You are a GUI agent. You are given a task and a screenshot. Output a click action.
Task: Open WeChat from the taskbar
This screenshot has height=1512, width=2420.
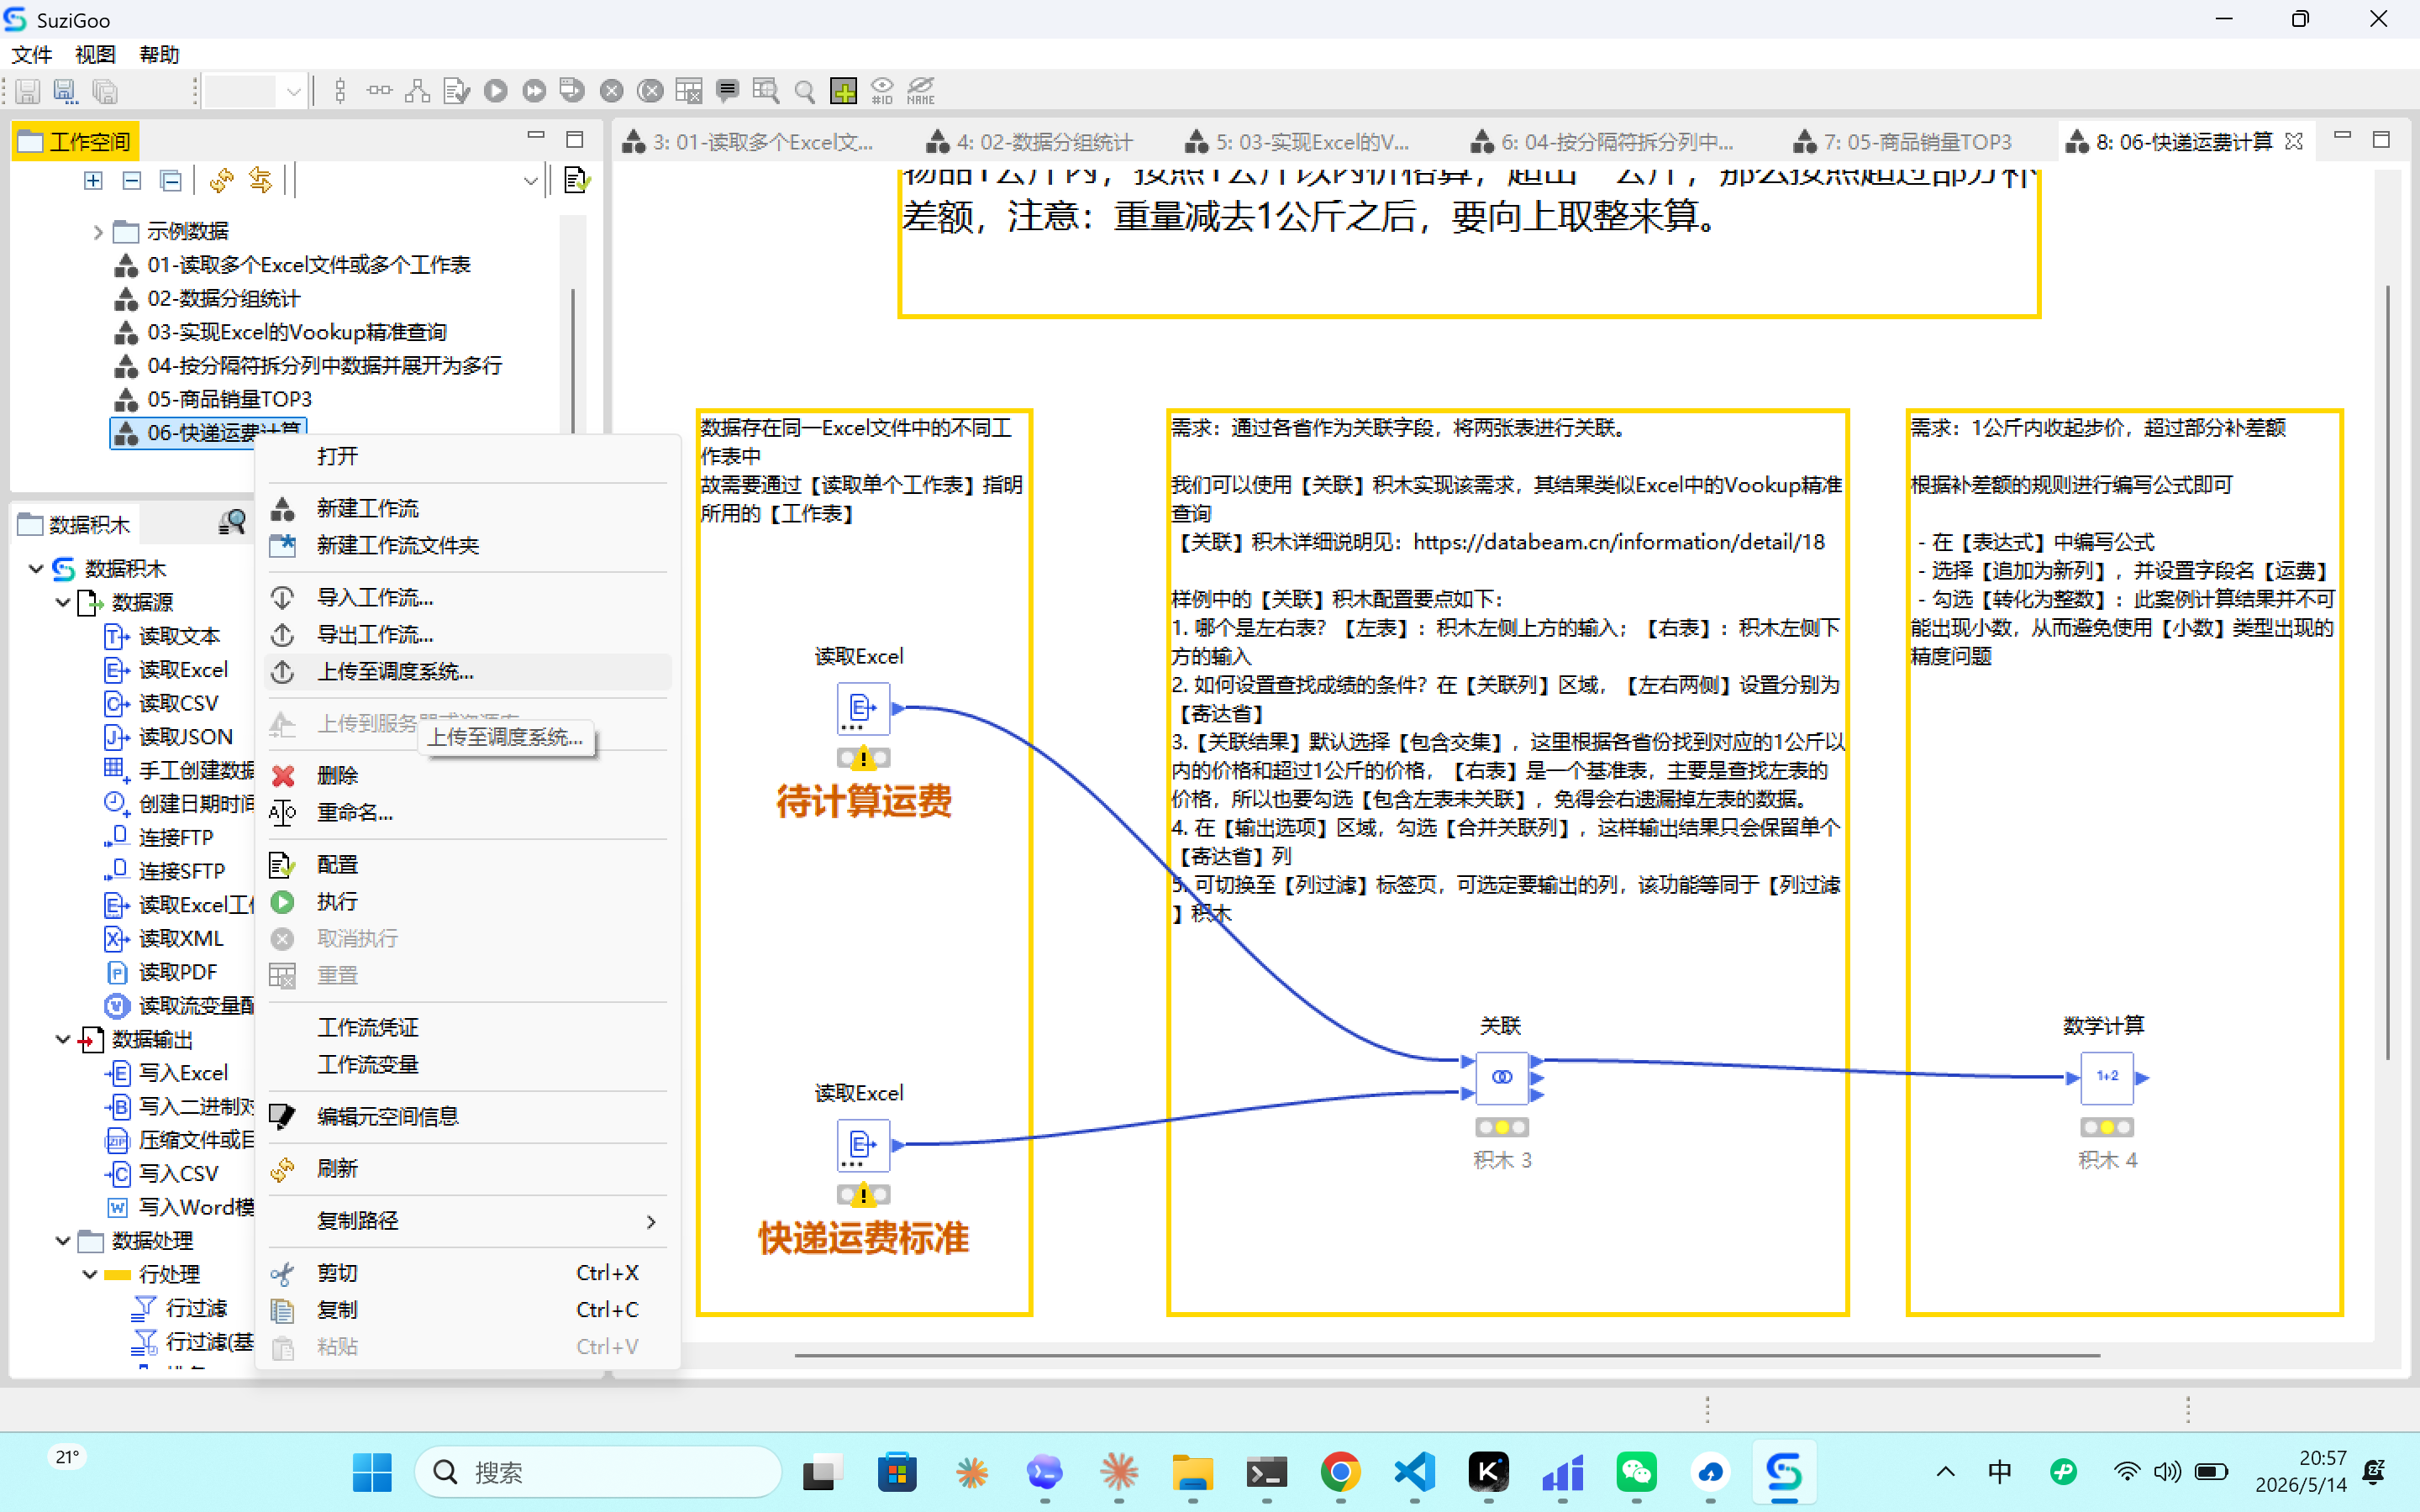pos(1636,1473)
